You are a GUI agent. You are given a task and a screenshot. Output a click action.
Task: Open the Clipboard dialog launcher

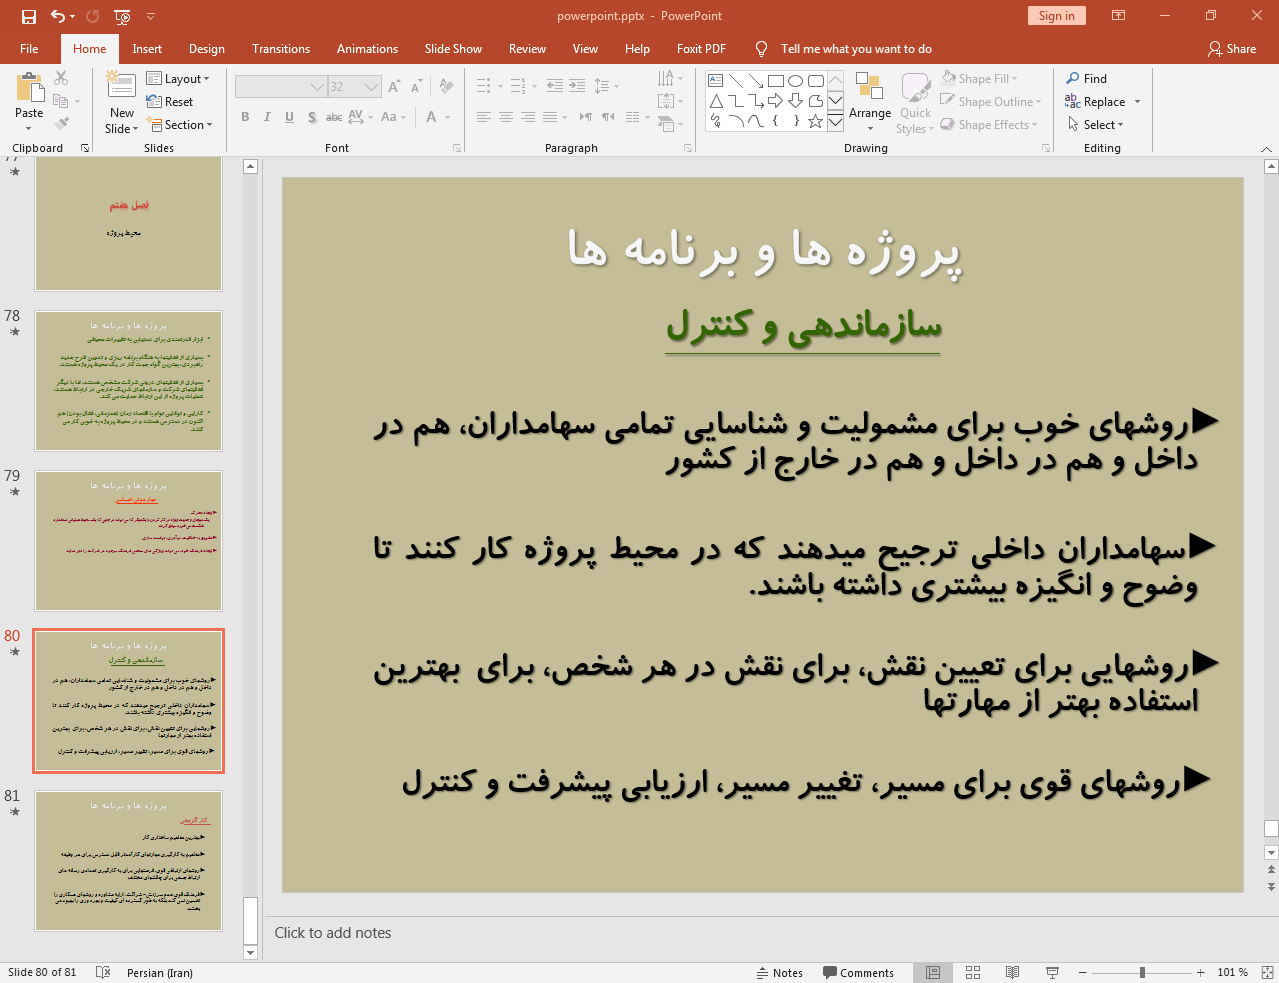point(85,148)
